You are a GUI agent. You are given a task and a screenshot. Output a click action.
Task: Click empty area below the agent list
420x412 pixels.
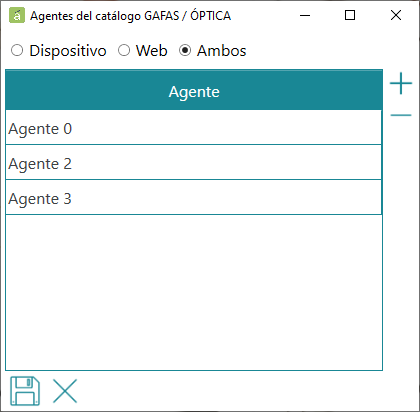click(194, 292)
